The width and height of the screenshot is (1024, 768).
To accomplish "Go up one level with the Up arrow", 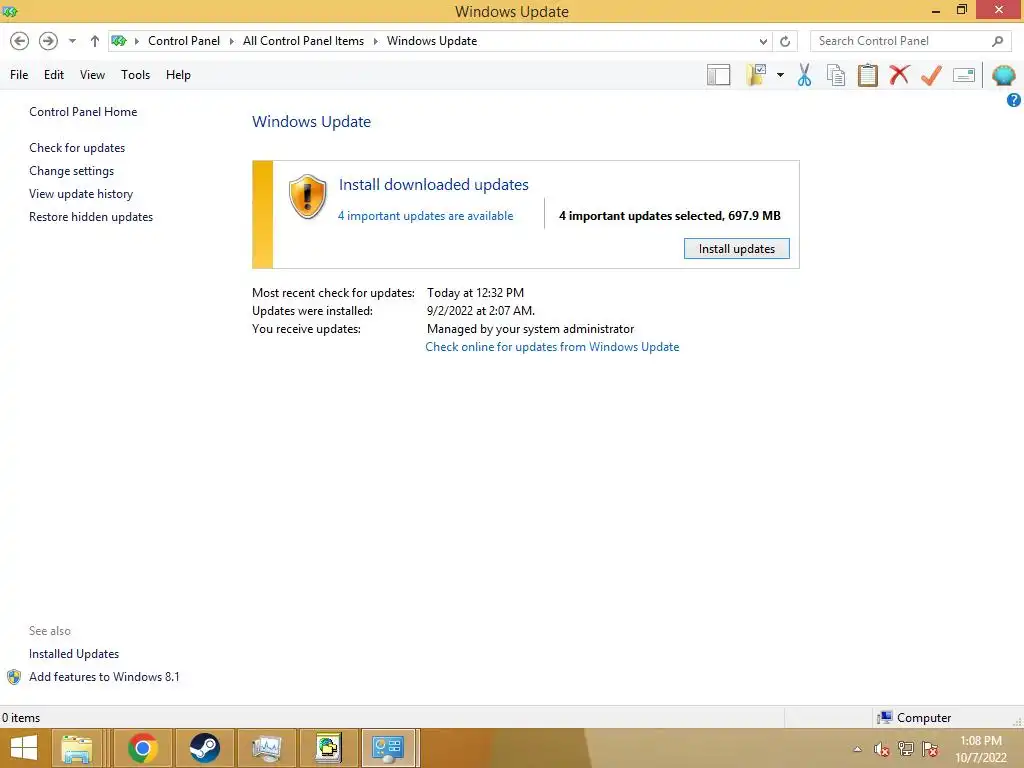I will coord(95,41).
